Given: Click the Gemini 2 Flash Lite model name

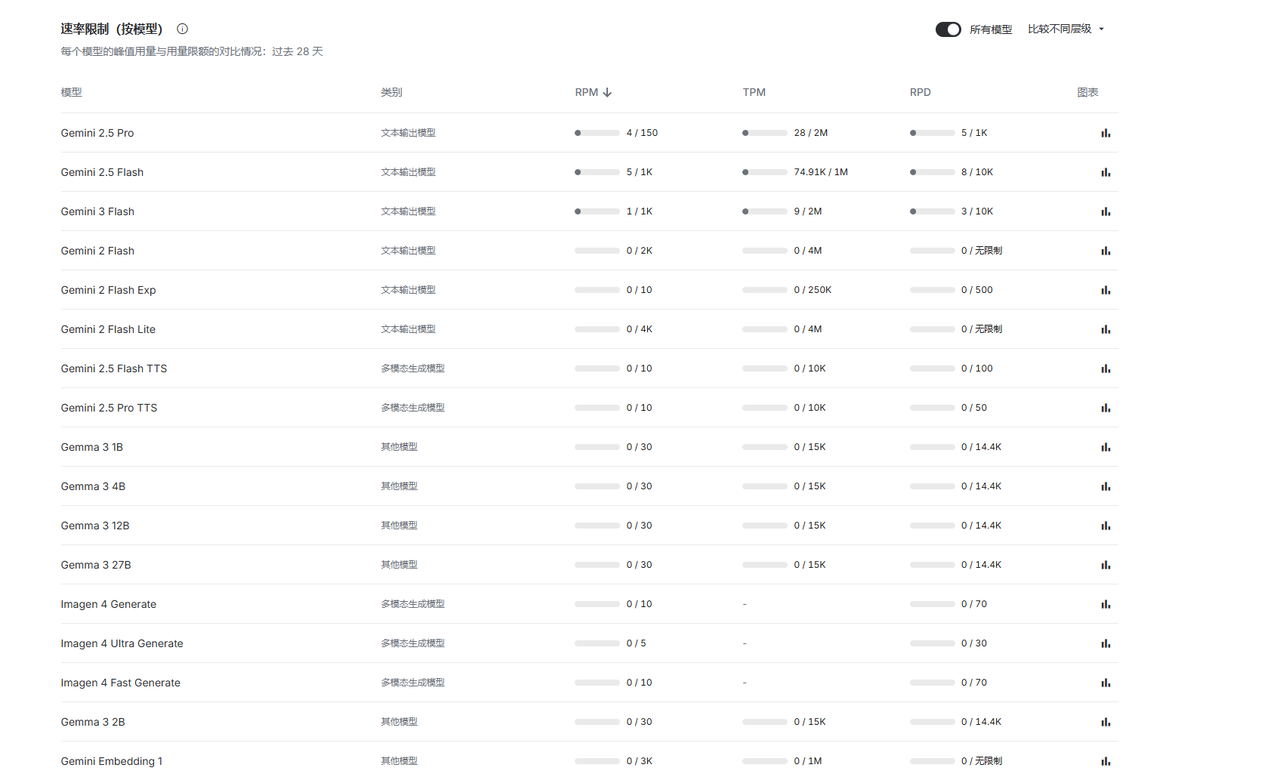Looking at the screenshot, I should [x=108, y=329].
